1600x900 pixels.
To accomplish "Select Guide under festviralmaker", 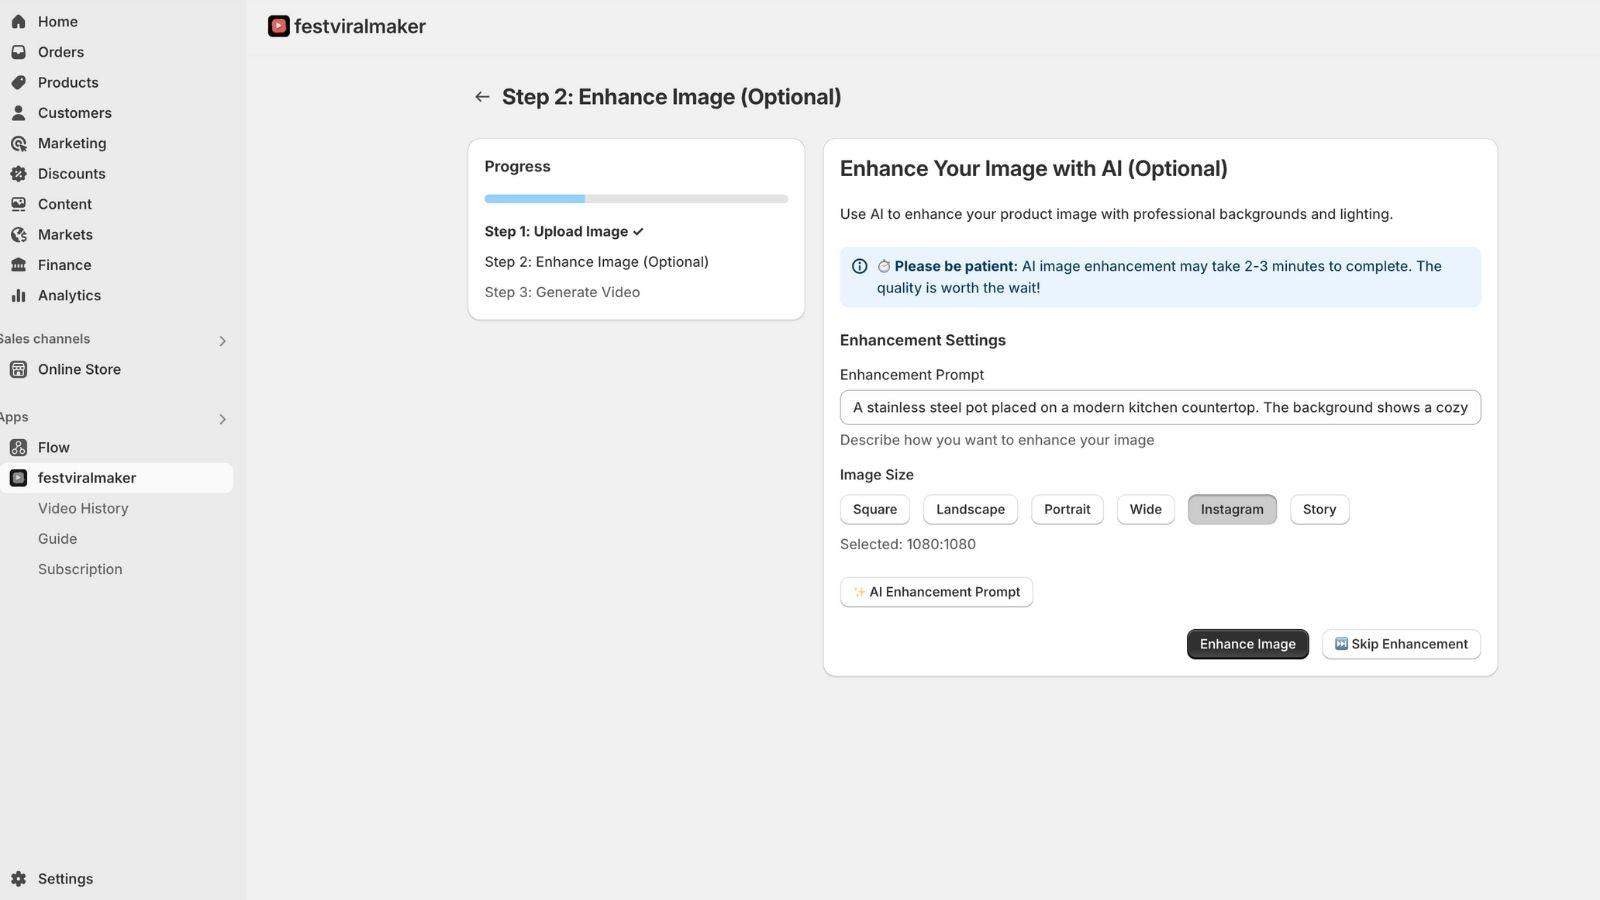I will pos(57,538).
